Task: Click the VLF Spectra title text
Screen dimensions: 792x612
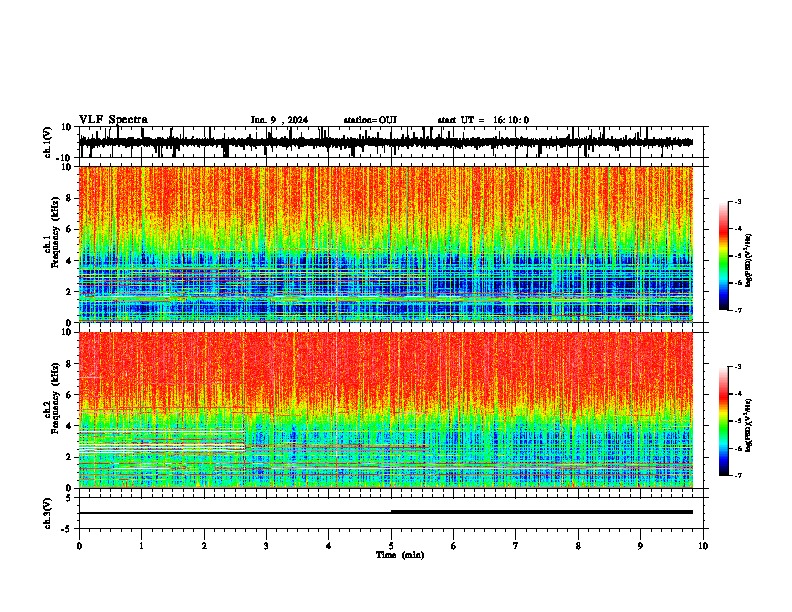Action: point(113,120)
